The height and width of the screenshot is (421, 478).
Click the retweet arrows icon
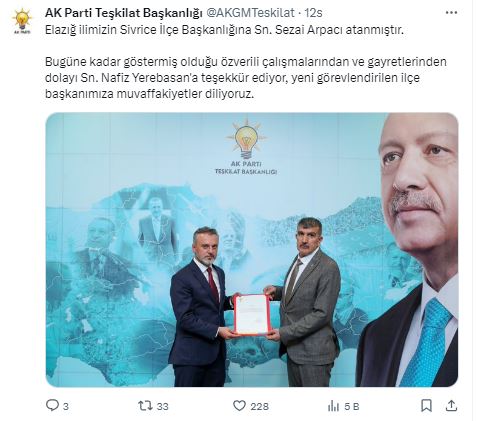(x=145, y=406)
